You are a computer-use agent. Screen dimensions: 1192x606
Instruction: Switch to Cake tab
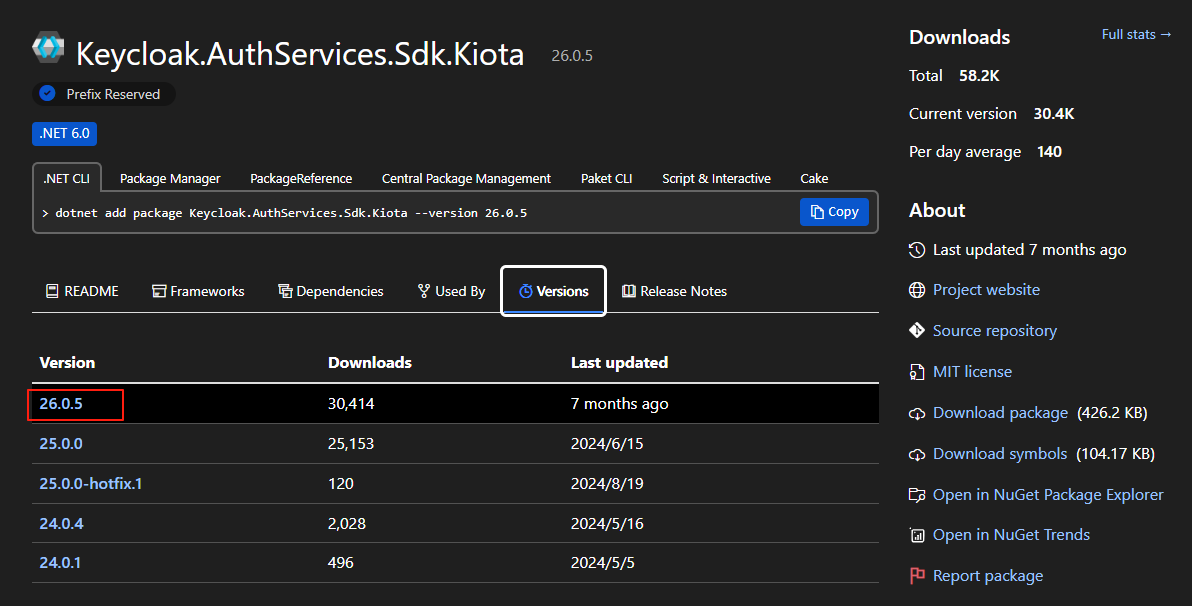[814, 179]
